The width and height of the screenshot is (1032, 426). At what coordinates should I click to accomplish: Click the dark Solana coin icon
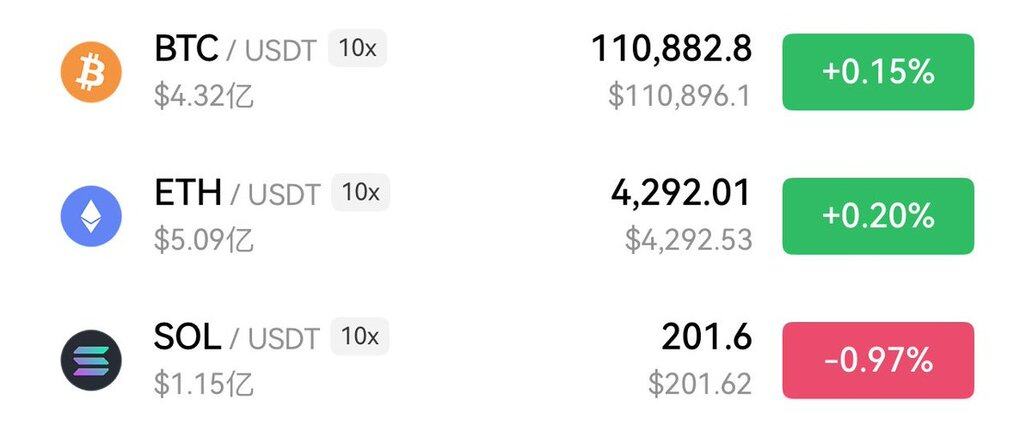(x=91, y=360)
